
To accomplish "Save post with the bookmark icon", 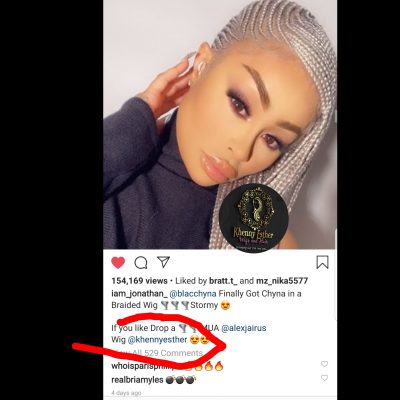I will coord(322,262).
